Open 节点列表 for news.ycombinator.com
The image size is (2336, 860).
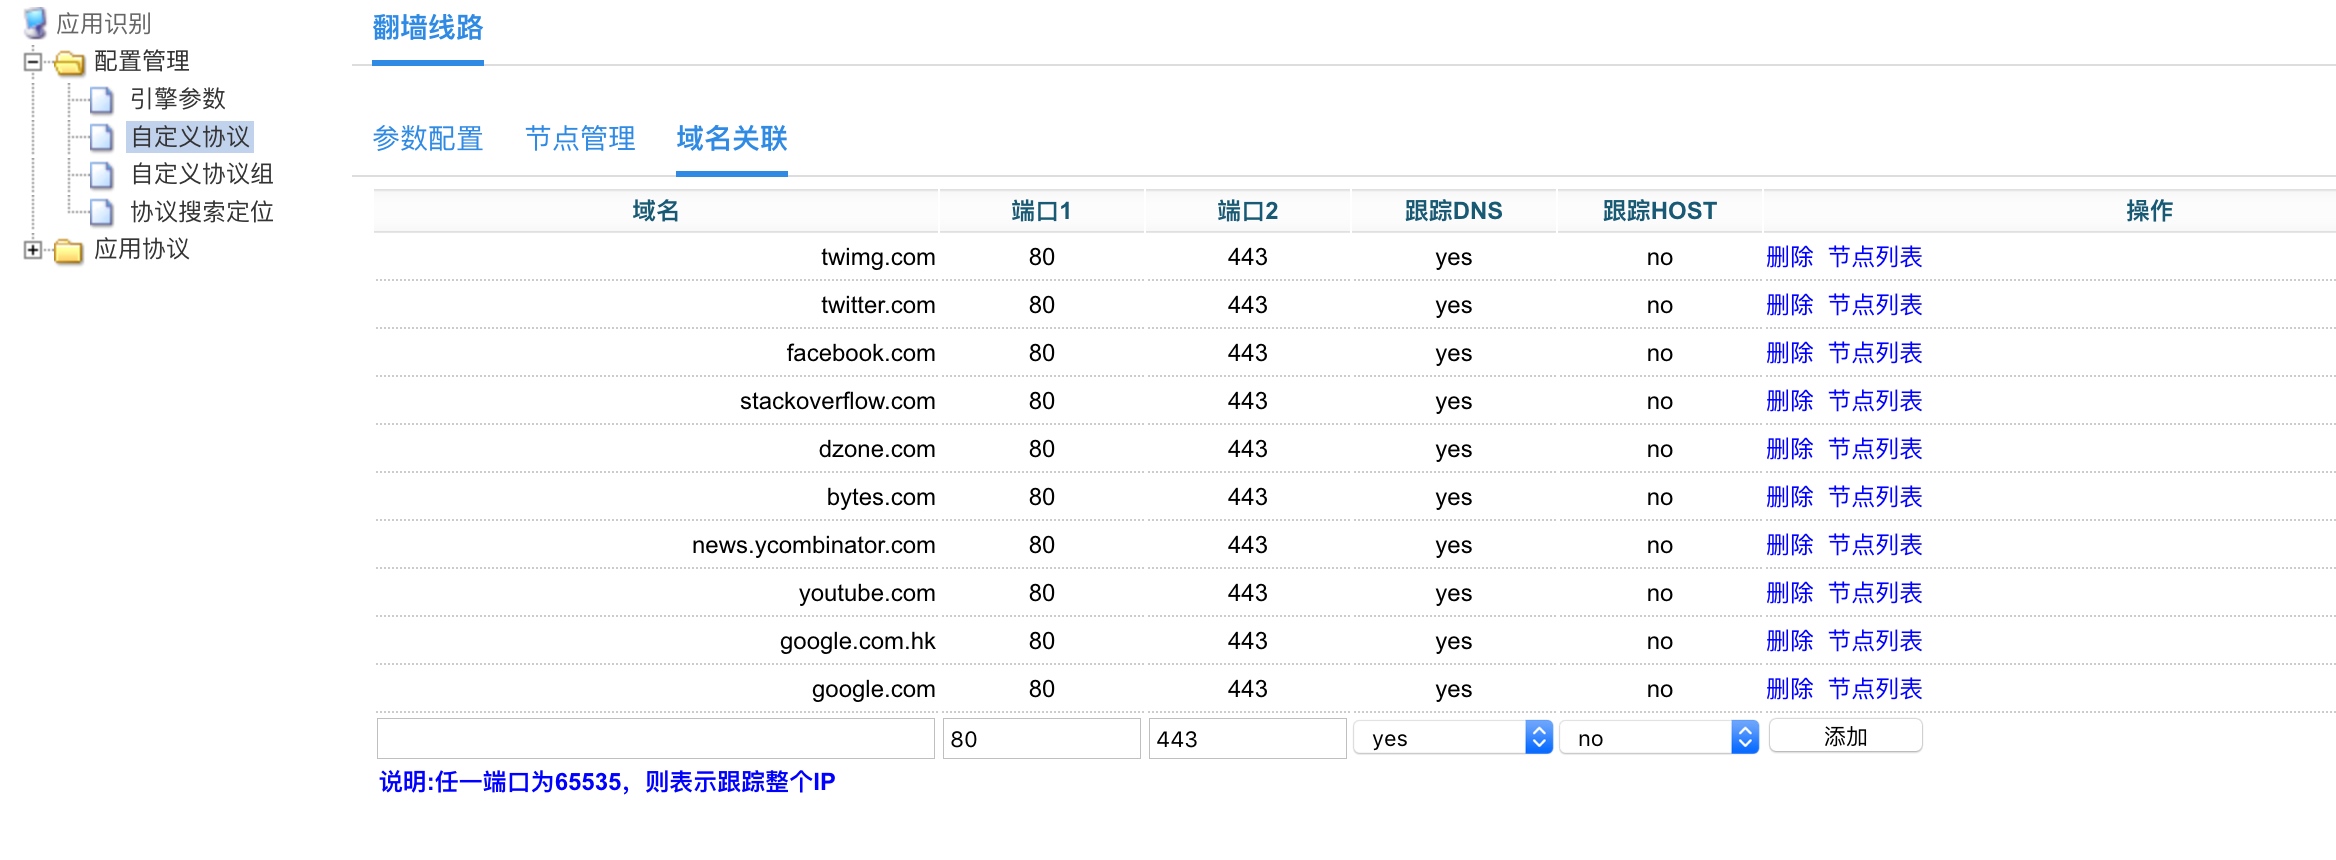coord(1875,545)
